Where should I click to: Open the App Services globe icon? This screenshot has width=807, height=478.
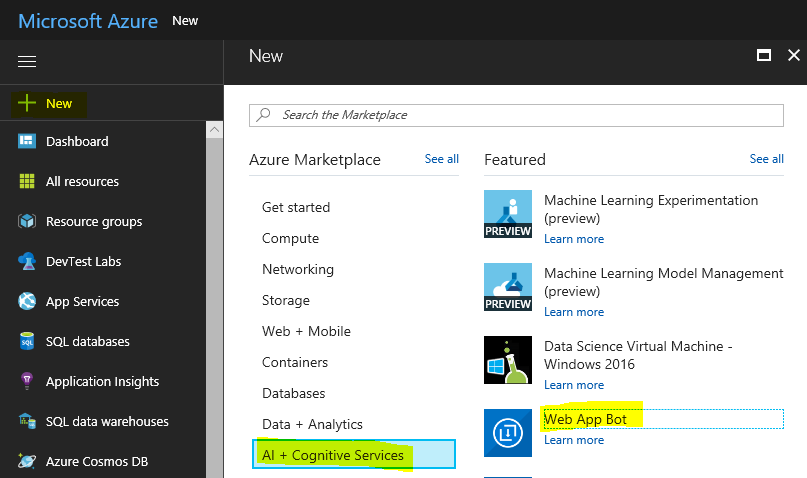(27, 302)
